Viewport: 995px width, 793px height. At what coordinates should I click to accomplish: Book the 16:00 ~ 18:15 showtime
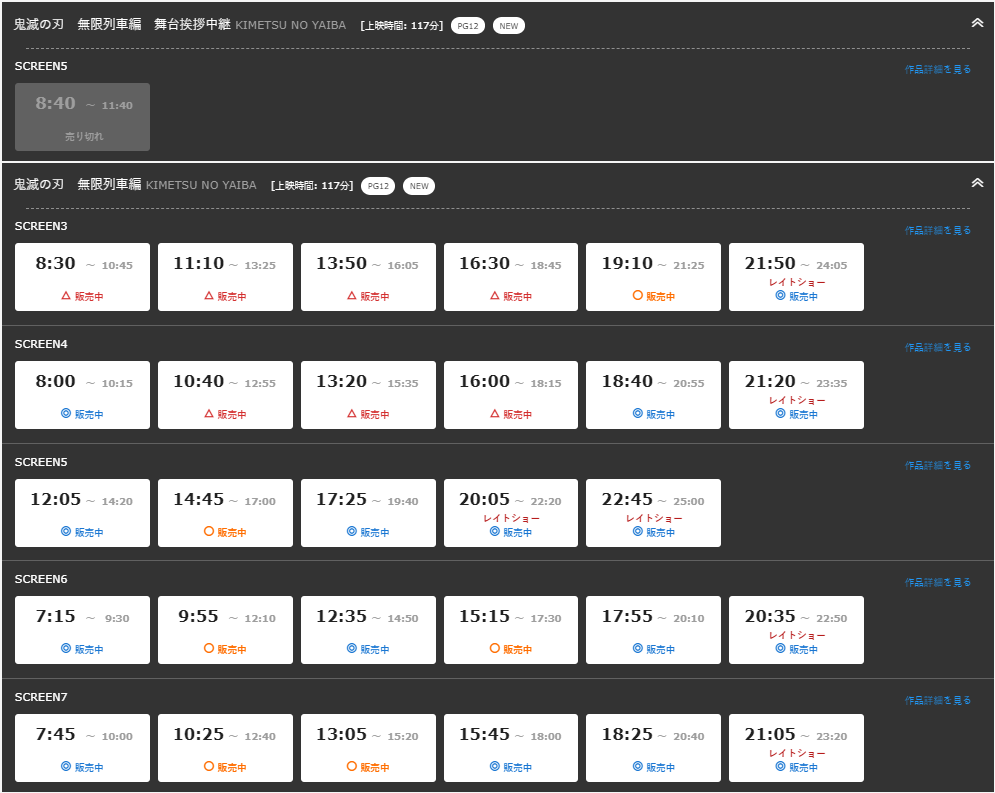point(511,395)
